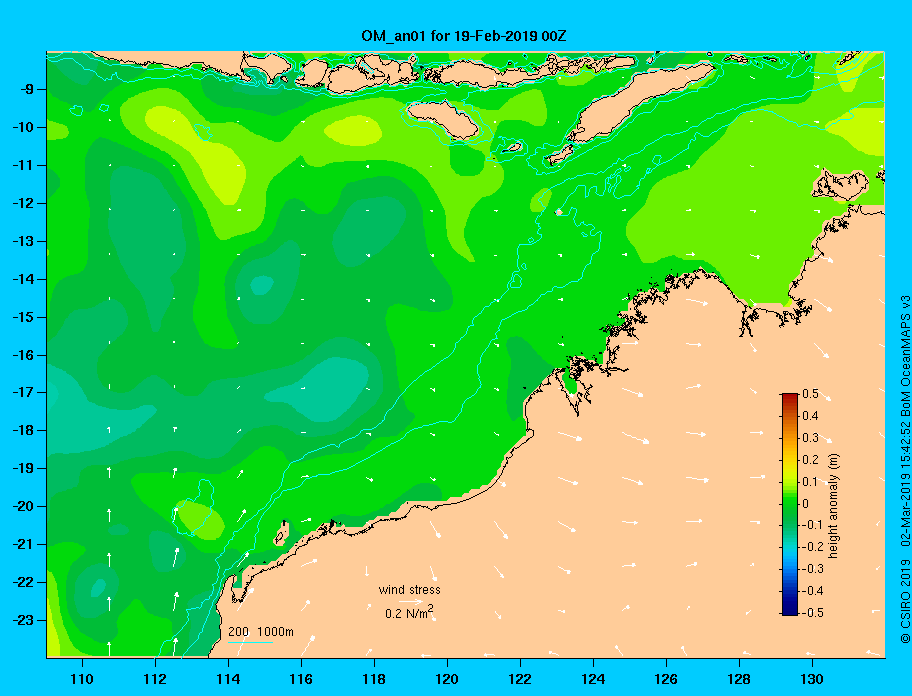Click the height anomaly color bar
Screen dimensions: 912x696
pos(790,504)
